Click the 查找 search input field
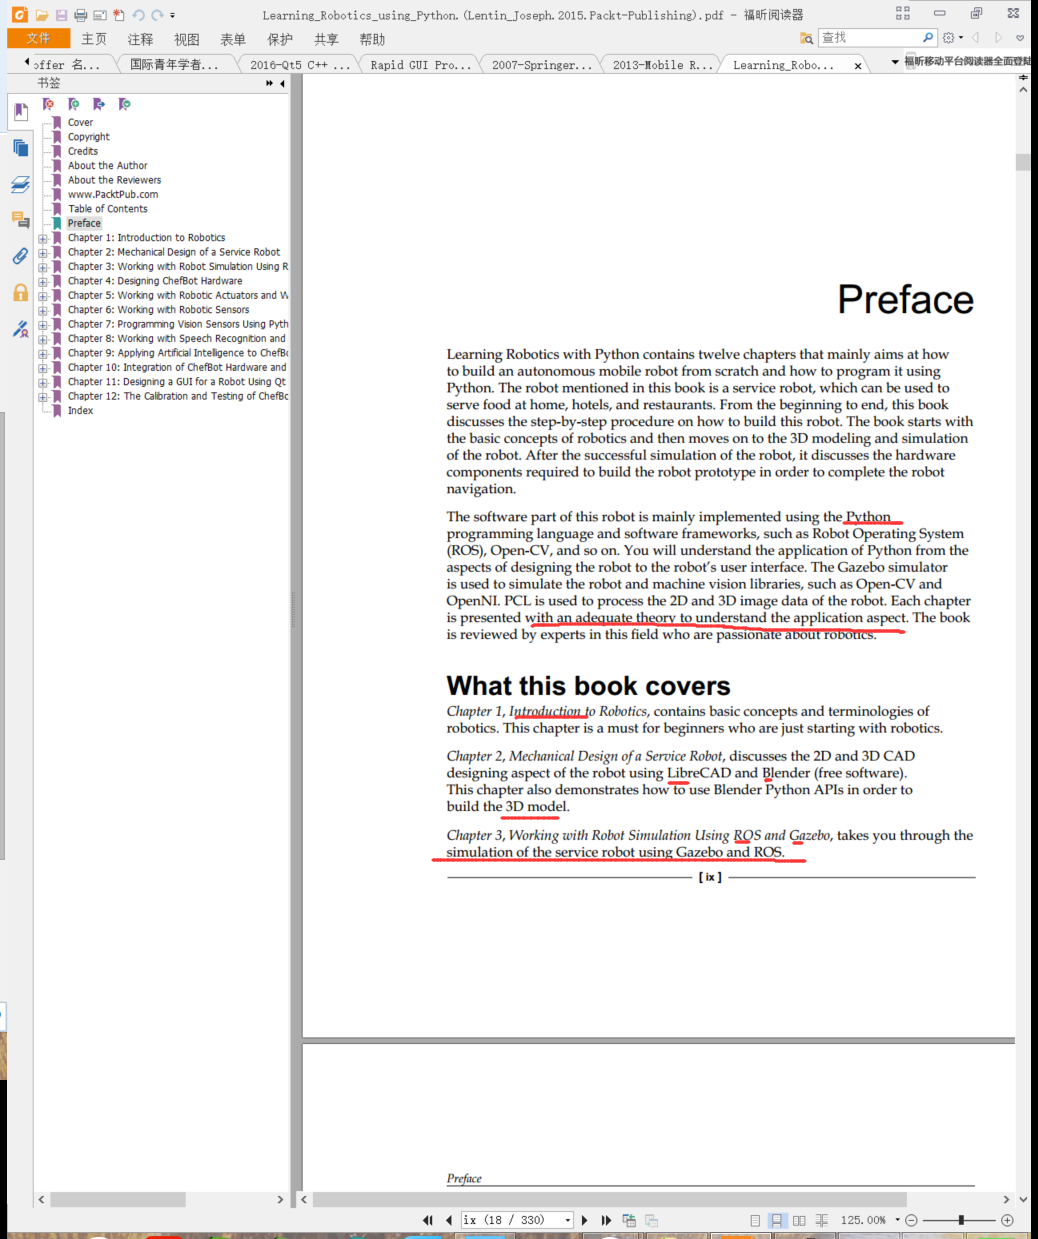The height and width of the screenshot is (1239, 1038). pyautogui.click(x=869, y=38)
